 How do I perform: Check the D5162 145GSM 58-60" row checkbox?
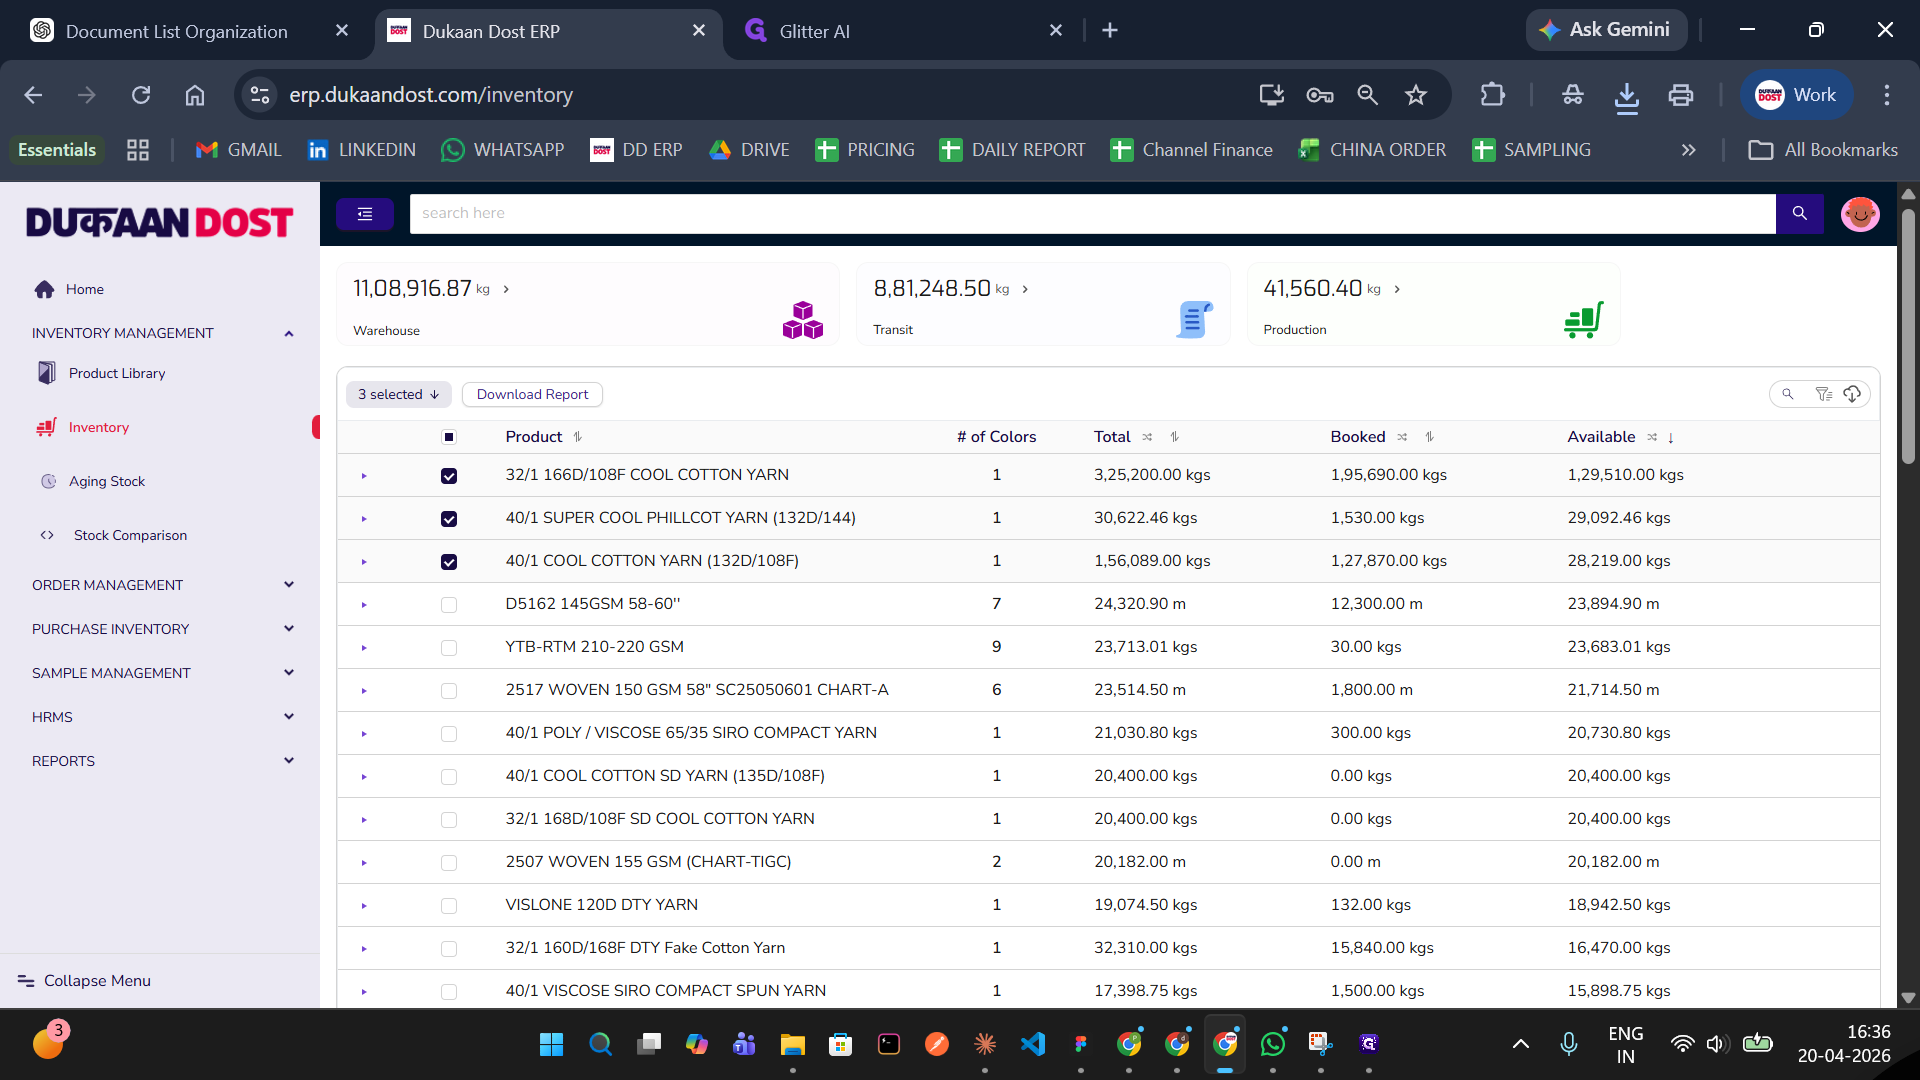[x=449, y=605]
